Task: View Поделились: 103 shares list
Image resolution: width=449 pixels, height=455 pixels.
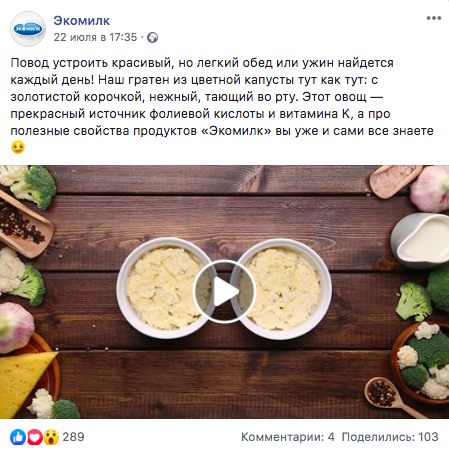Action: click(390, 437)
